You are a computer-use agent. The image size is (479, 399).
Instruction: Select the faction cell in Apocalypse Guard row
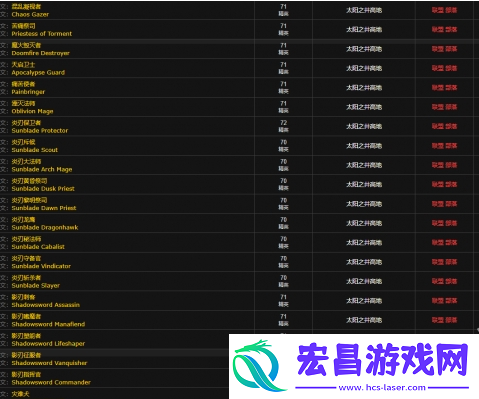[x=444, y=68]
